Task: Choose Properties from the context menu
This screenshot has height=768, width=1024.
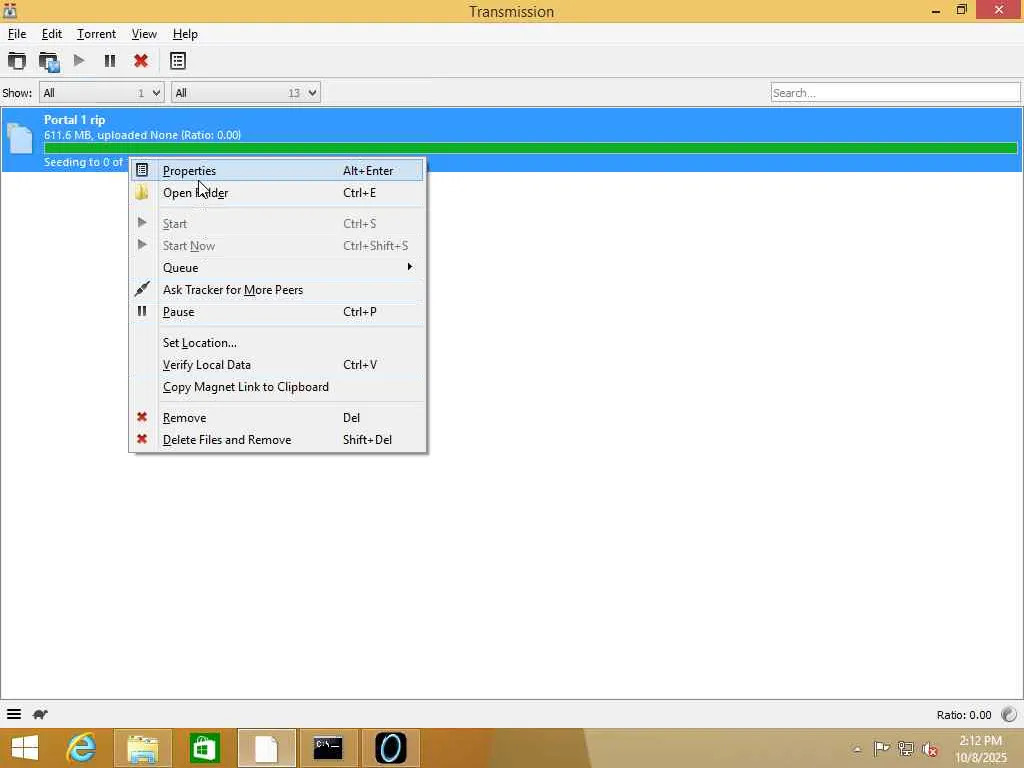Action: tap(278, 170)
